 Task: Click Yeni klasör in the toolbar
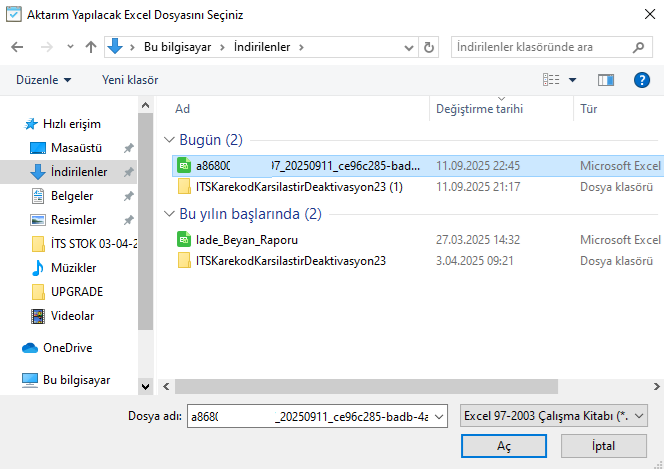pyautogui.click(x=130, y=80)
